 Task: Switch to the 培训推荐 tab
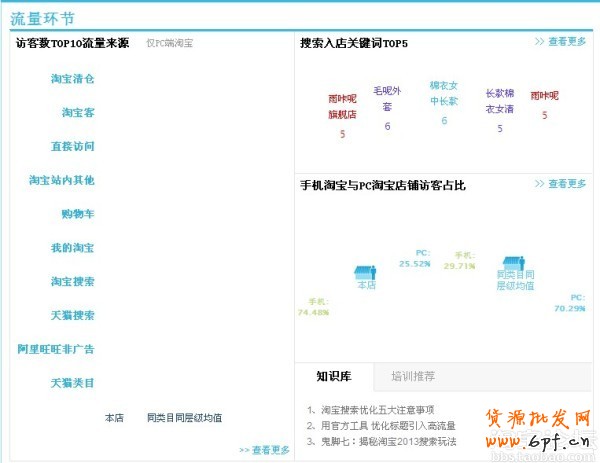[413, 377]
